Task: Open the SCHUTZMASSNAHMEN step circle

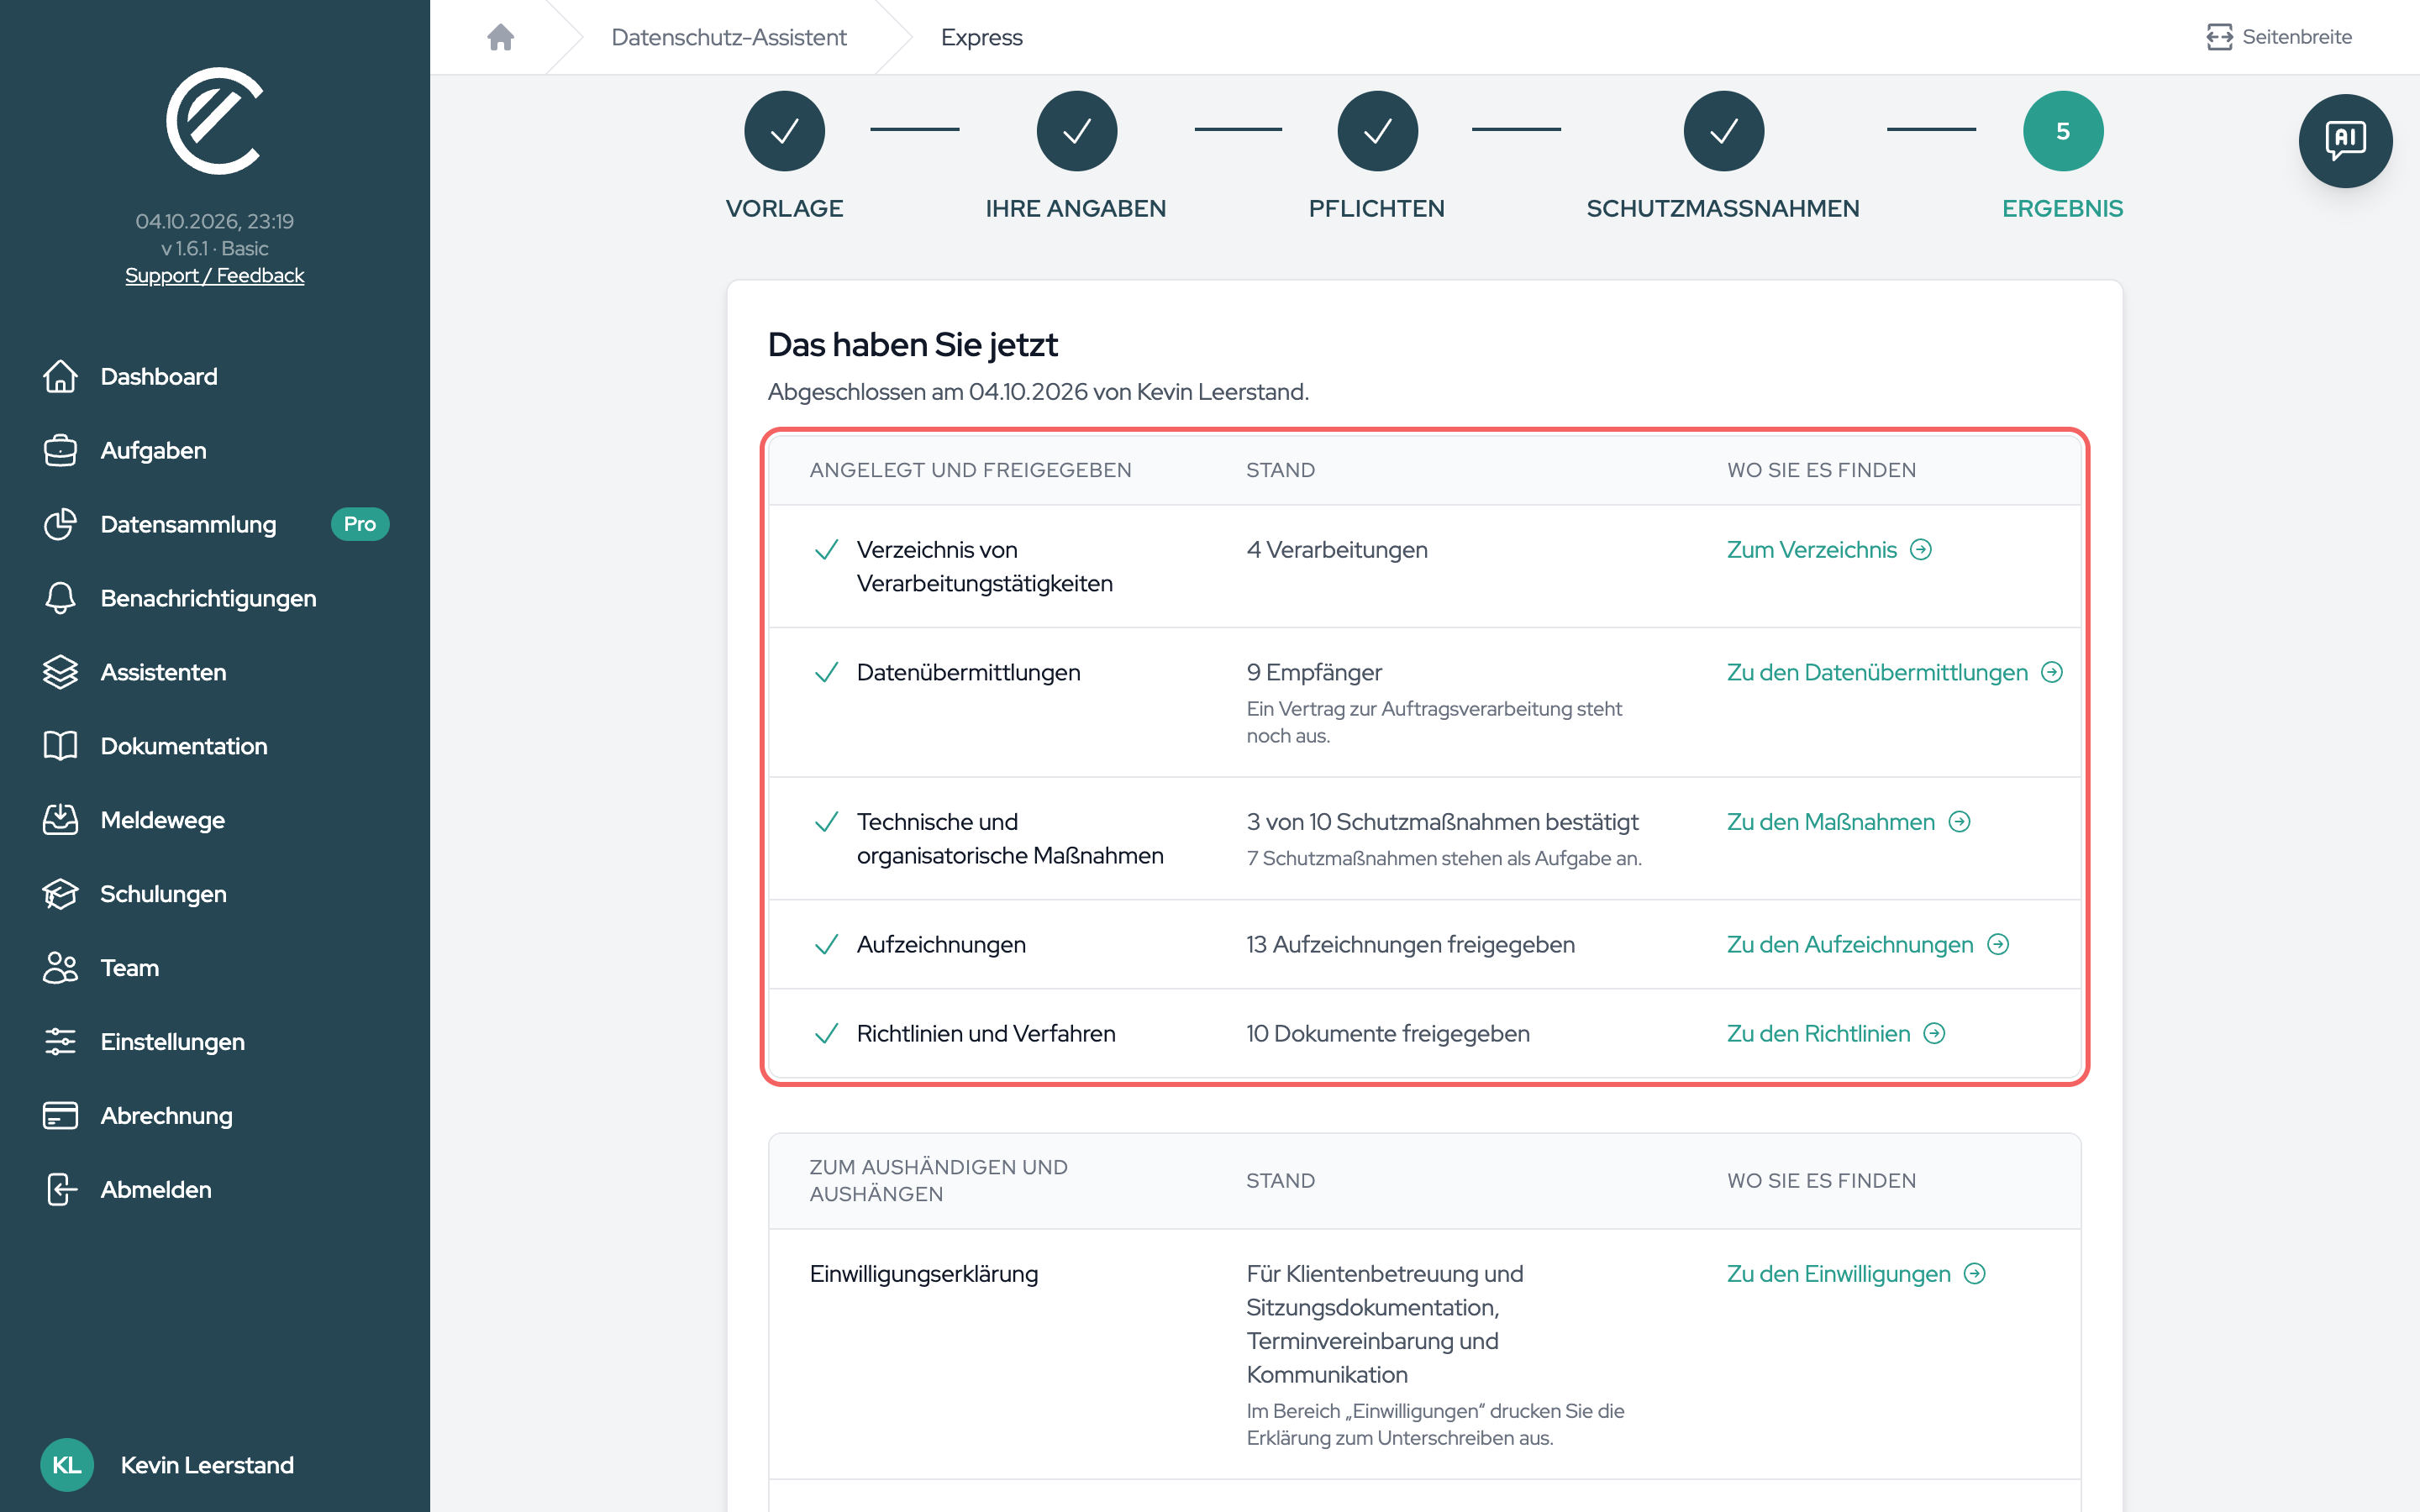Action: tap(1723, 131)
